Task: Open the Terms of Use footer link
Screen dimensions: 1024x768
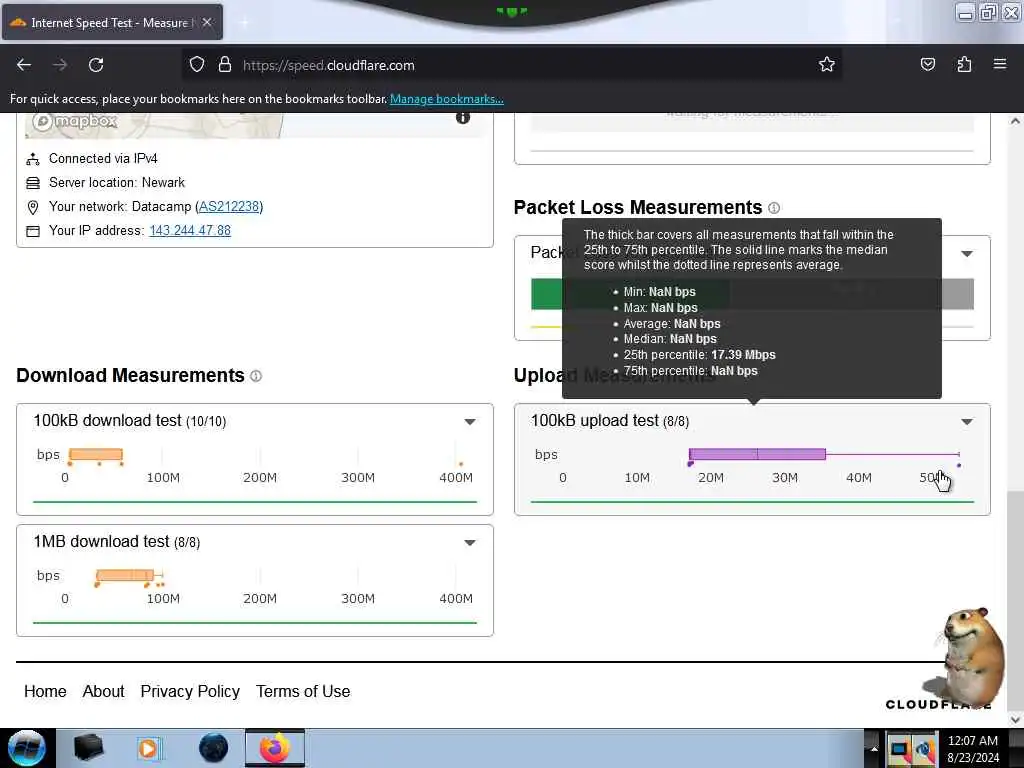Action: (303, 691)
